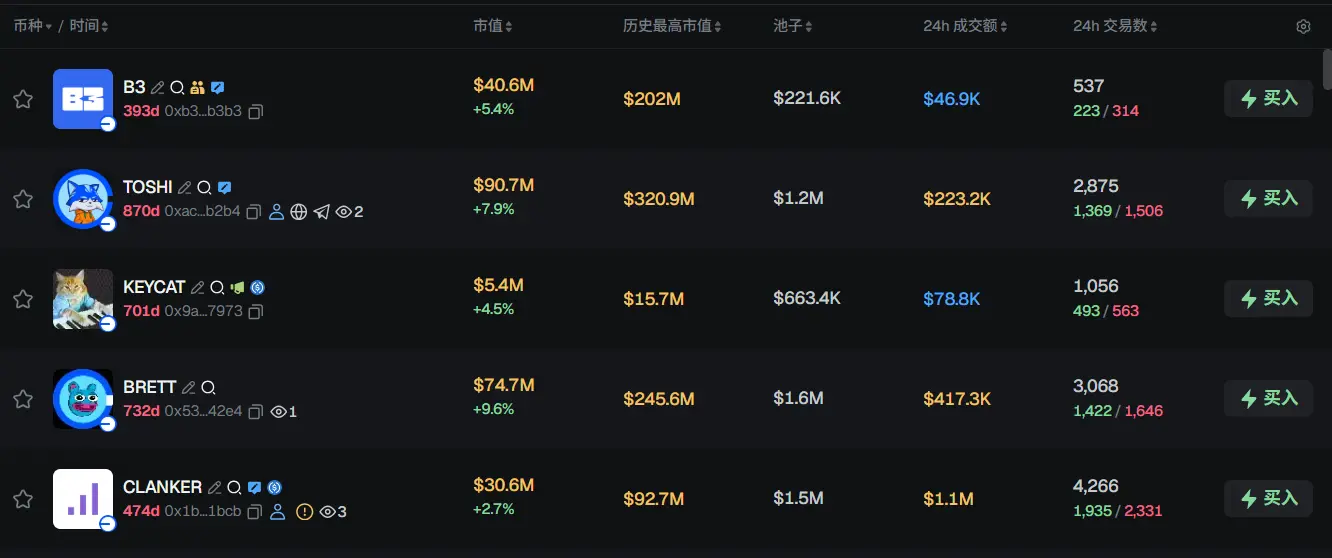Click the holders group icon beside B3
Screen dimensions: 1332x558
click(197, 88)
